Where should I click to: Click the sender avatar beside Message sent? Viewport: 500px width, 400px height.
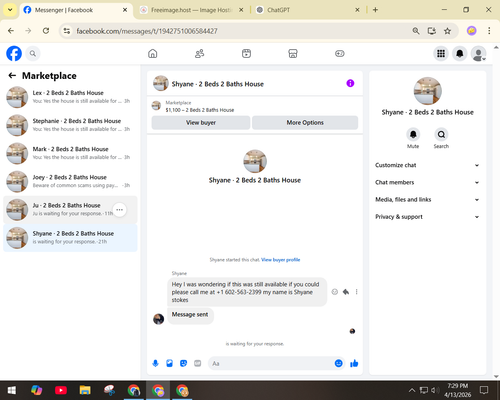(x=158, y=319)
